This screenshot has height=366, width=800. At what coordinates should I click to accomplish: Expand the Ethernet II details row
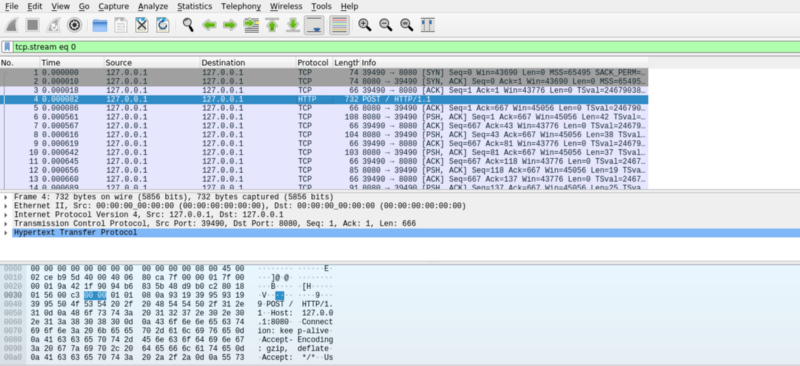tap(5, 206)
